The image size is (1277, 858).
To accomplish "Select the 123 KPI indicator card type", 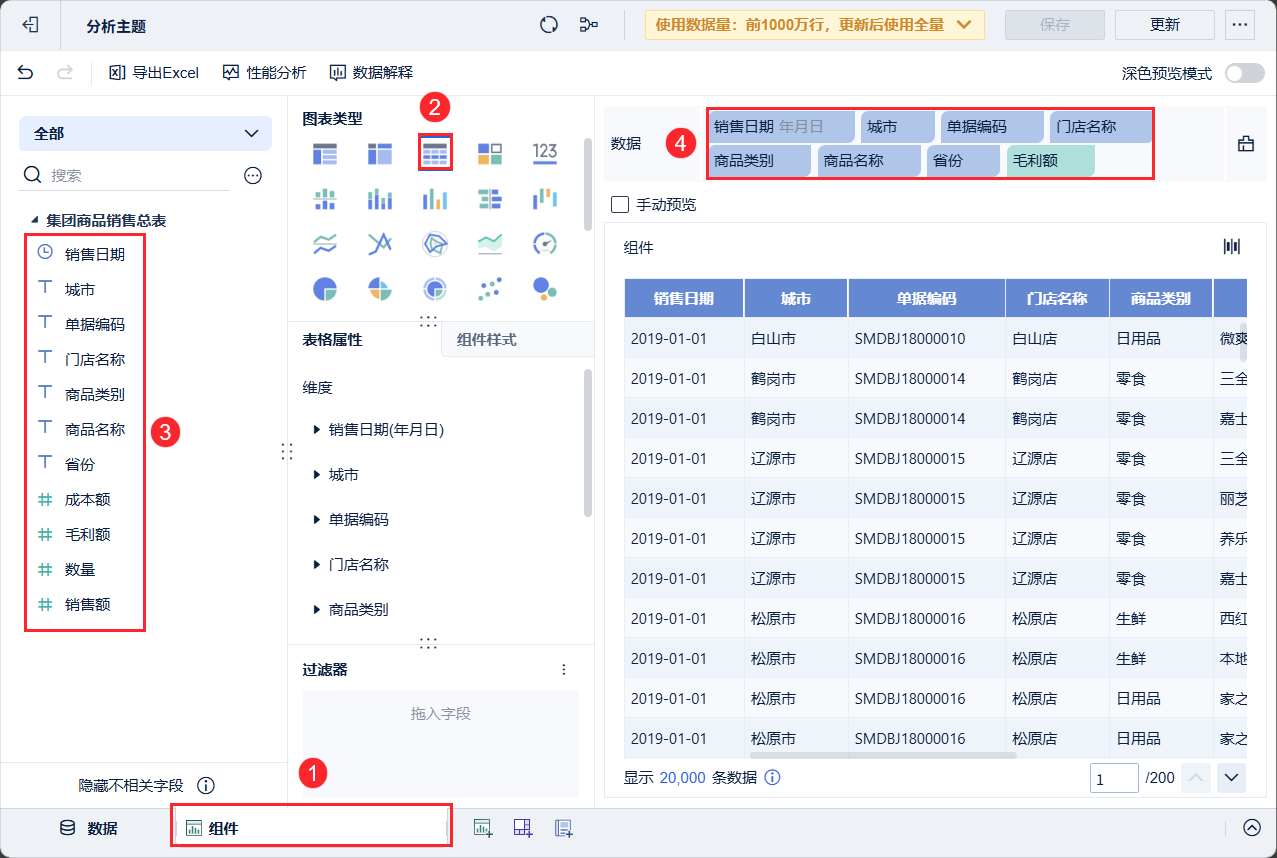I will 545,152.
